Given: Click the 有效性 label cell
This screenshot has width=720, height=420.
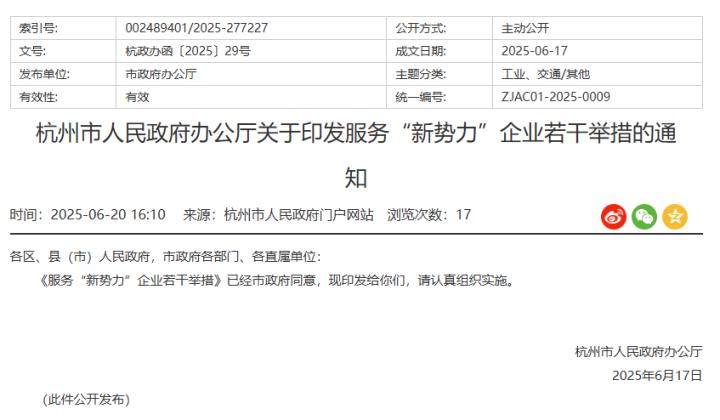Looking at the screenshot, I should 63,97.
